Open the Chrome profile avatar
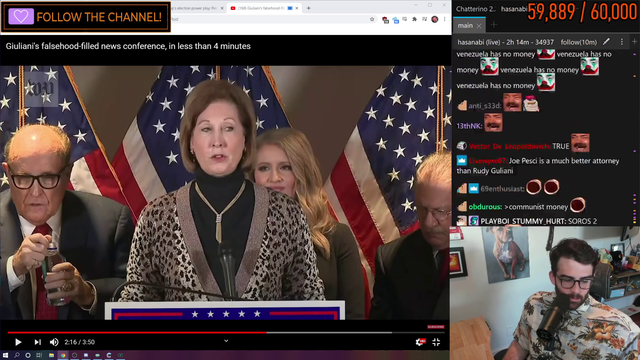640x360 pixels. click(x=435, y=19)
